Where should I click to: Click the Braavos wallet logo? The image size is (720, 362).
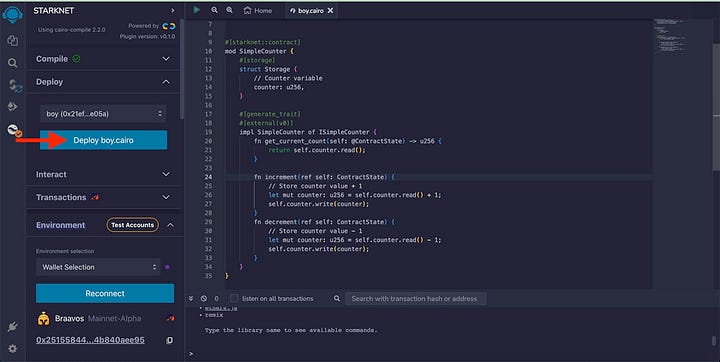pos(44,318)
